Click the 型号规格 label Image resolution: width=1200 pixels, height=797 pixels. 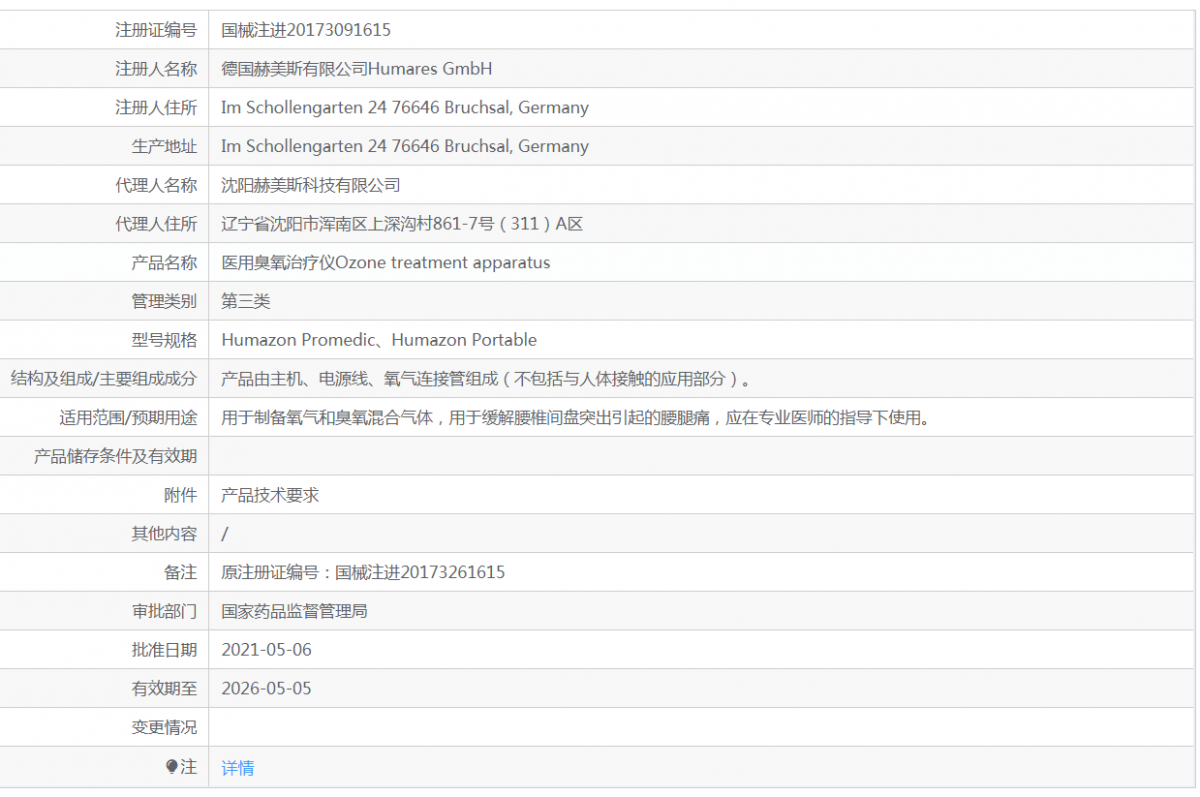point(165,340)
